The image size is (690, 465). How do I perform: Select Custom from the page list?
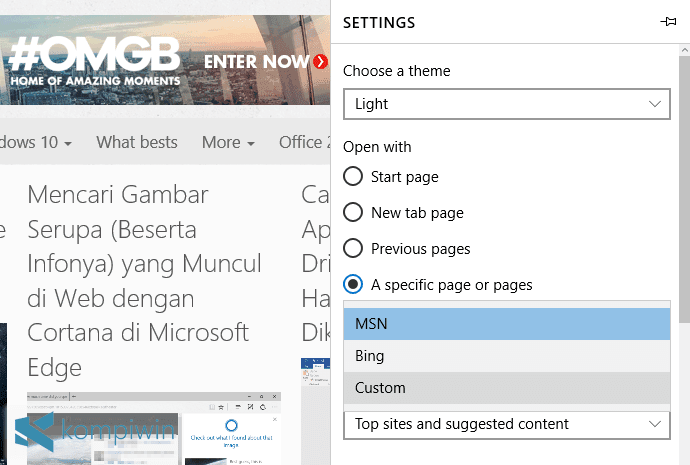pos(506,388)
